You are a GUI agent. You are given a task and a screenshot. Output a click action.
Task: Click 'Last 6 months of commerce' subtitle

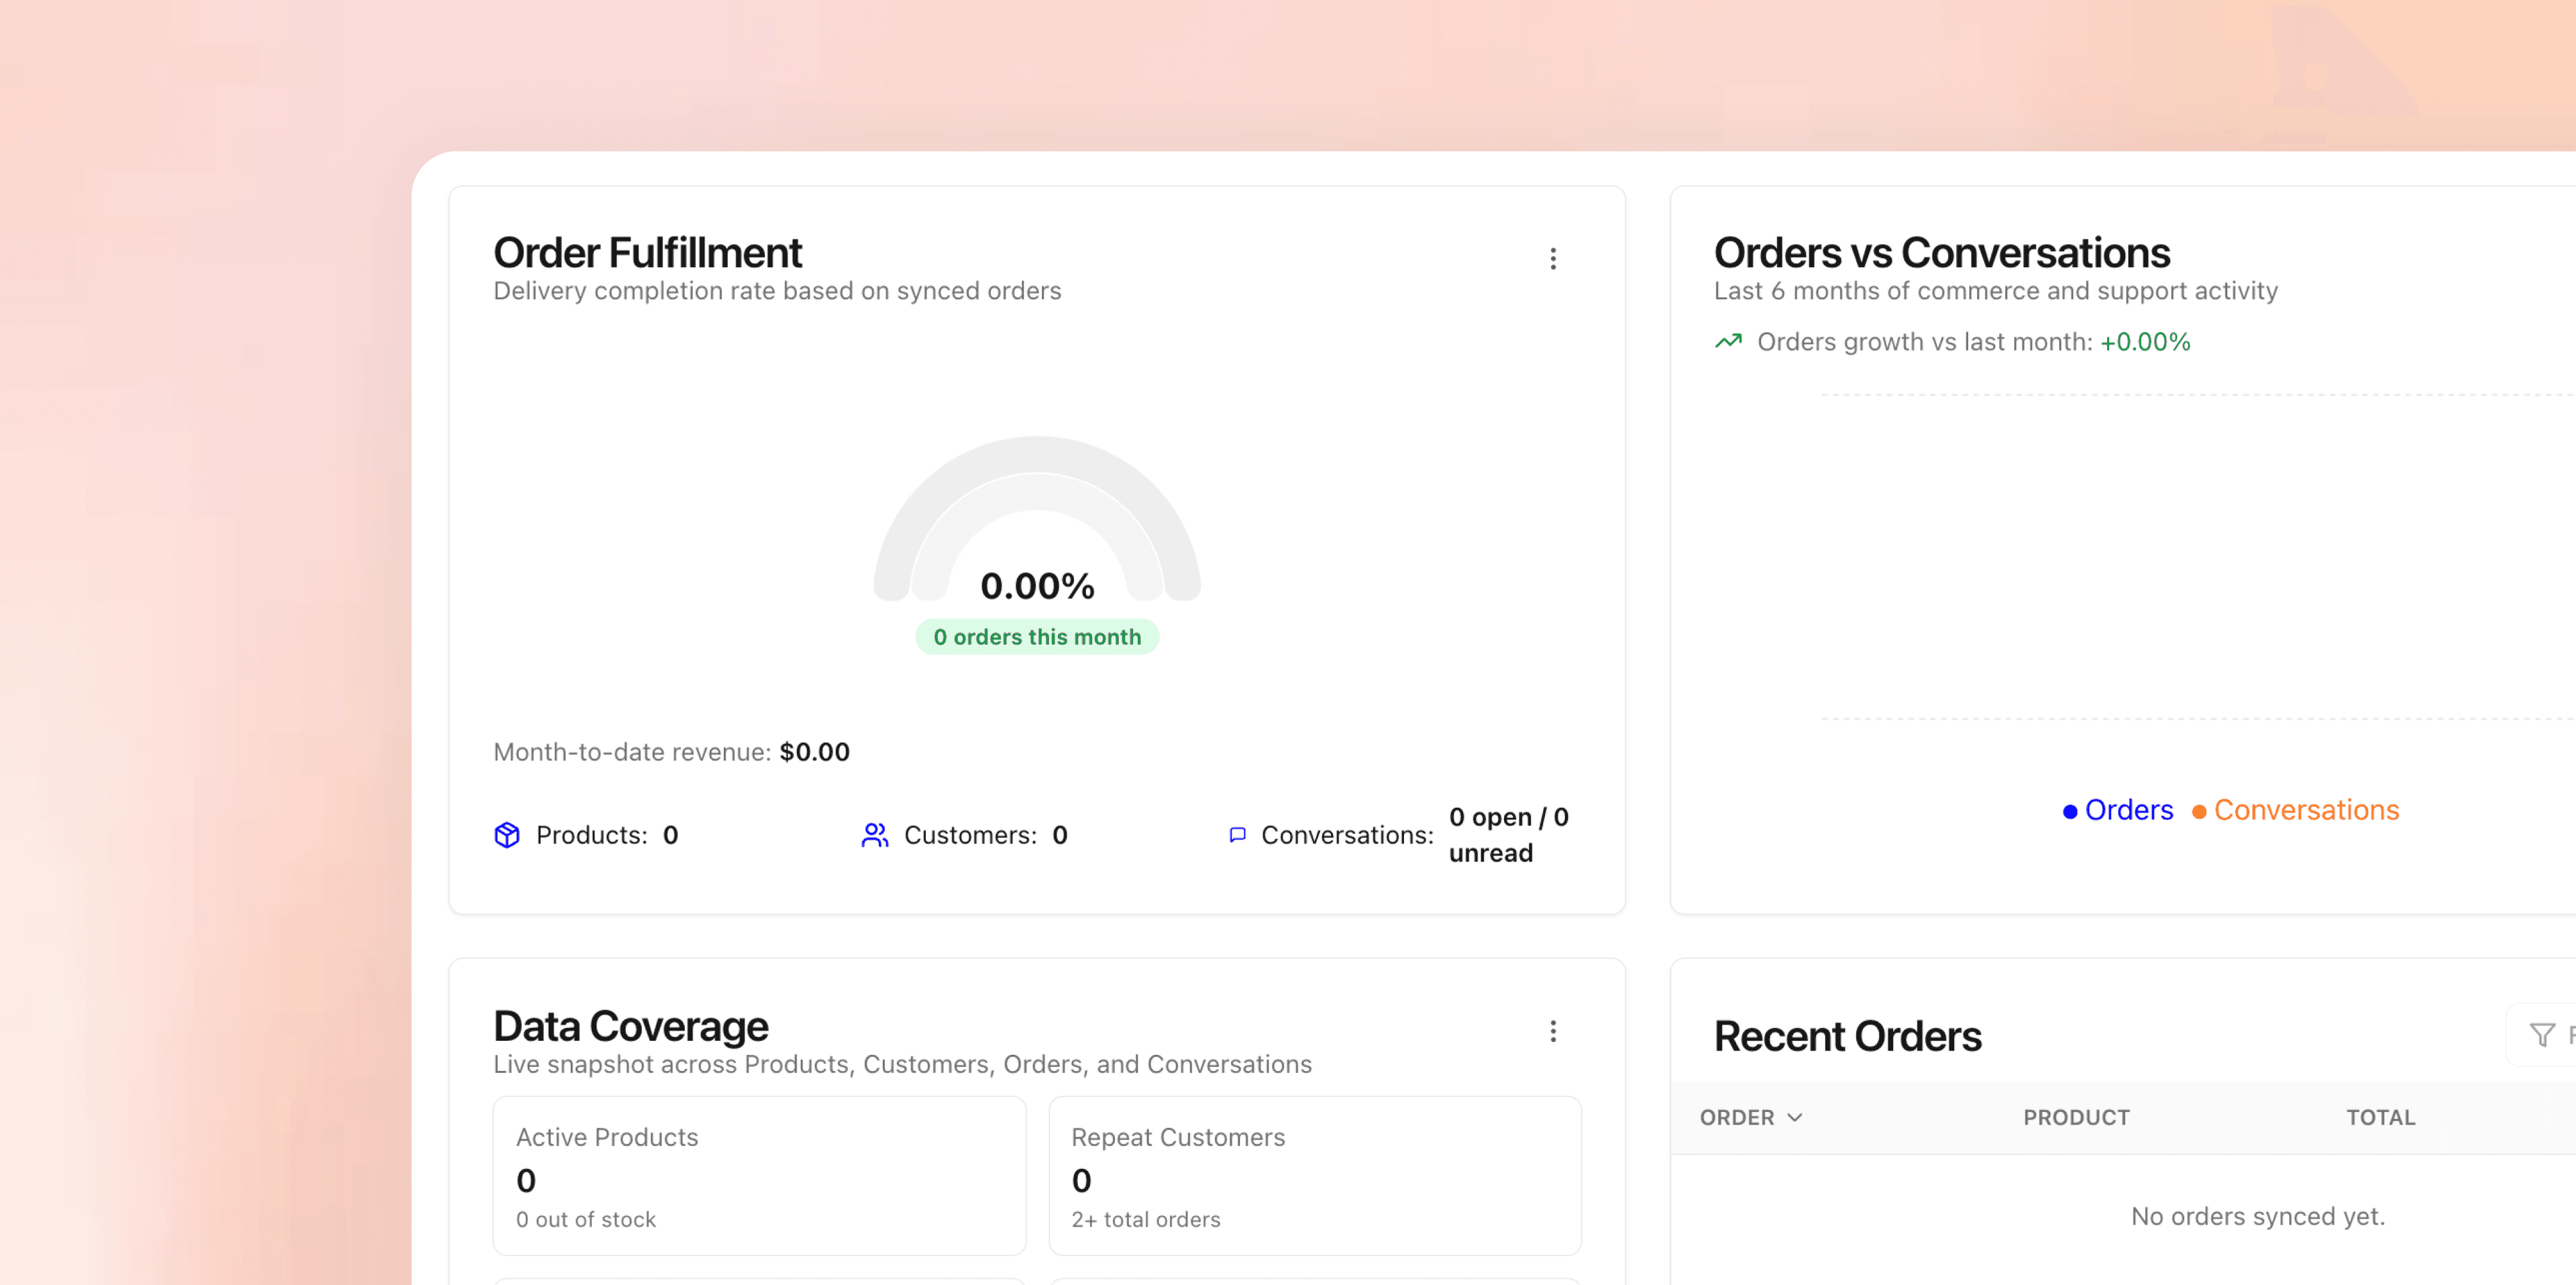[x=1995, y=291]
